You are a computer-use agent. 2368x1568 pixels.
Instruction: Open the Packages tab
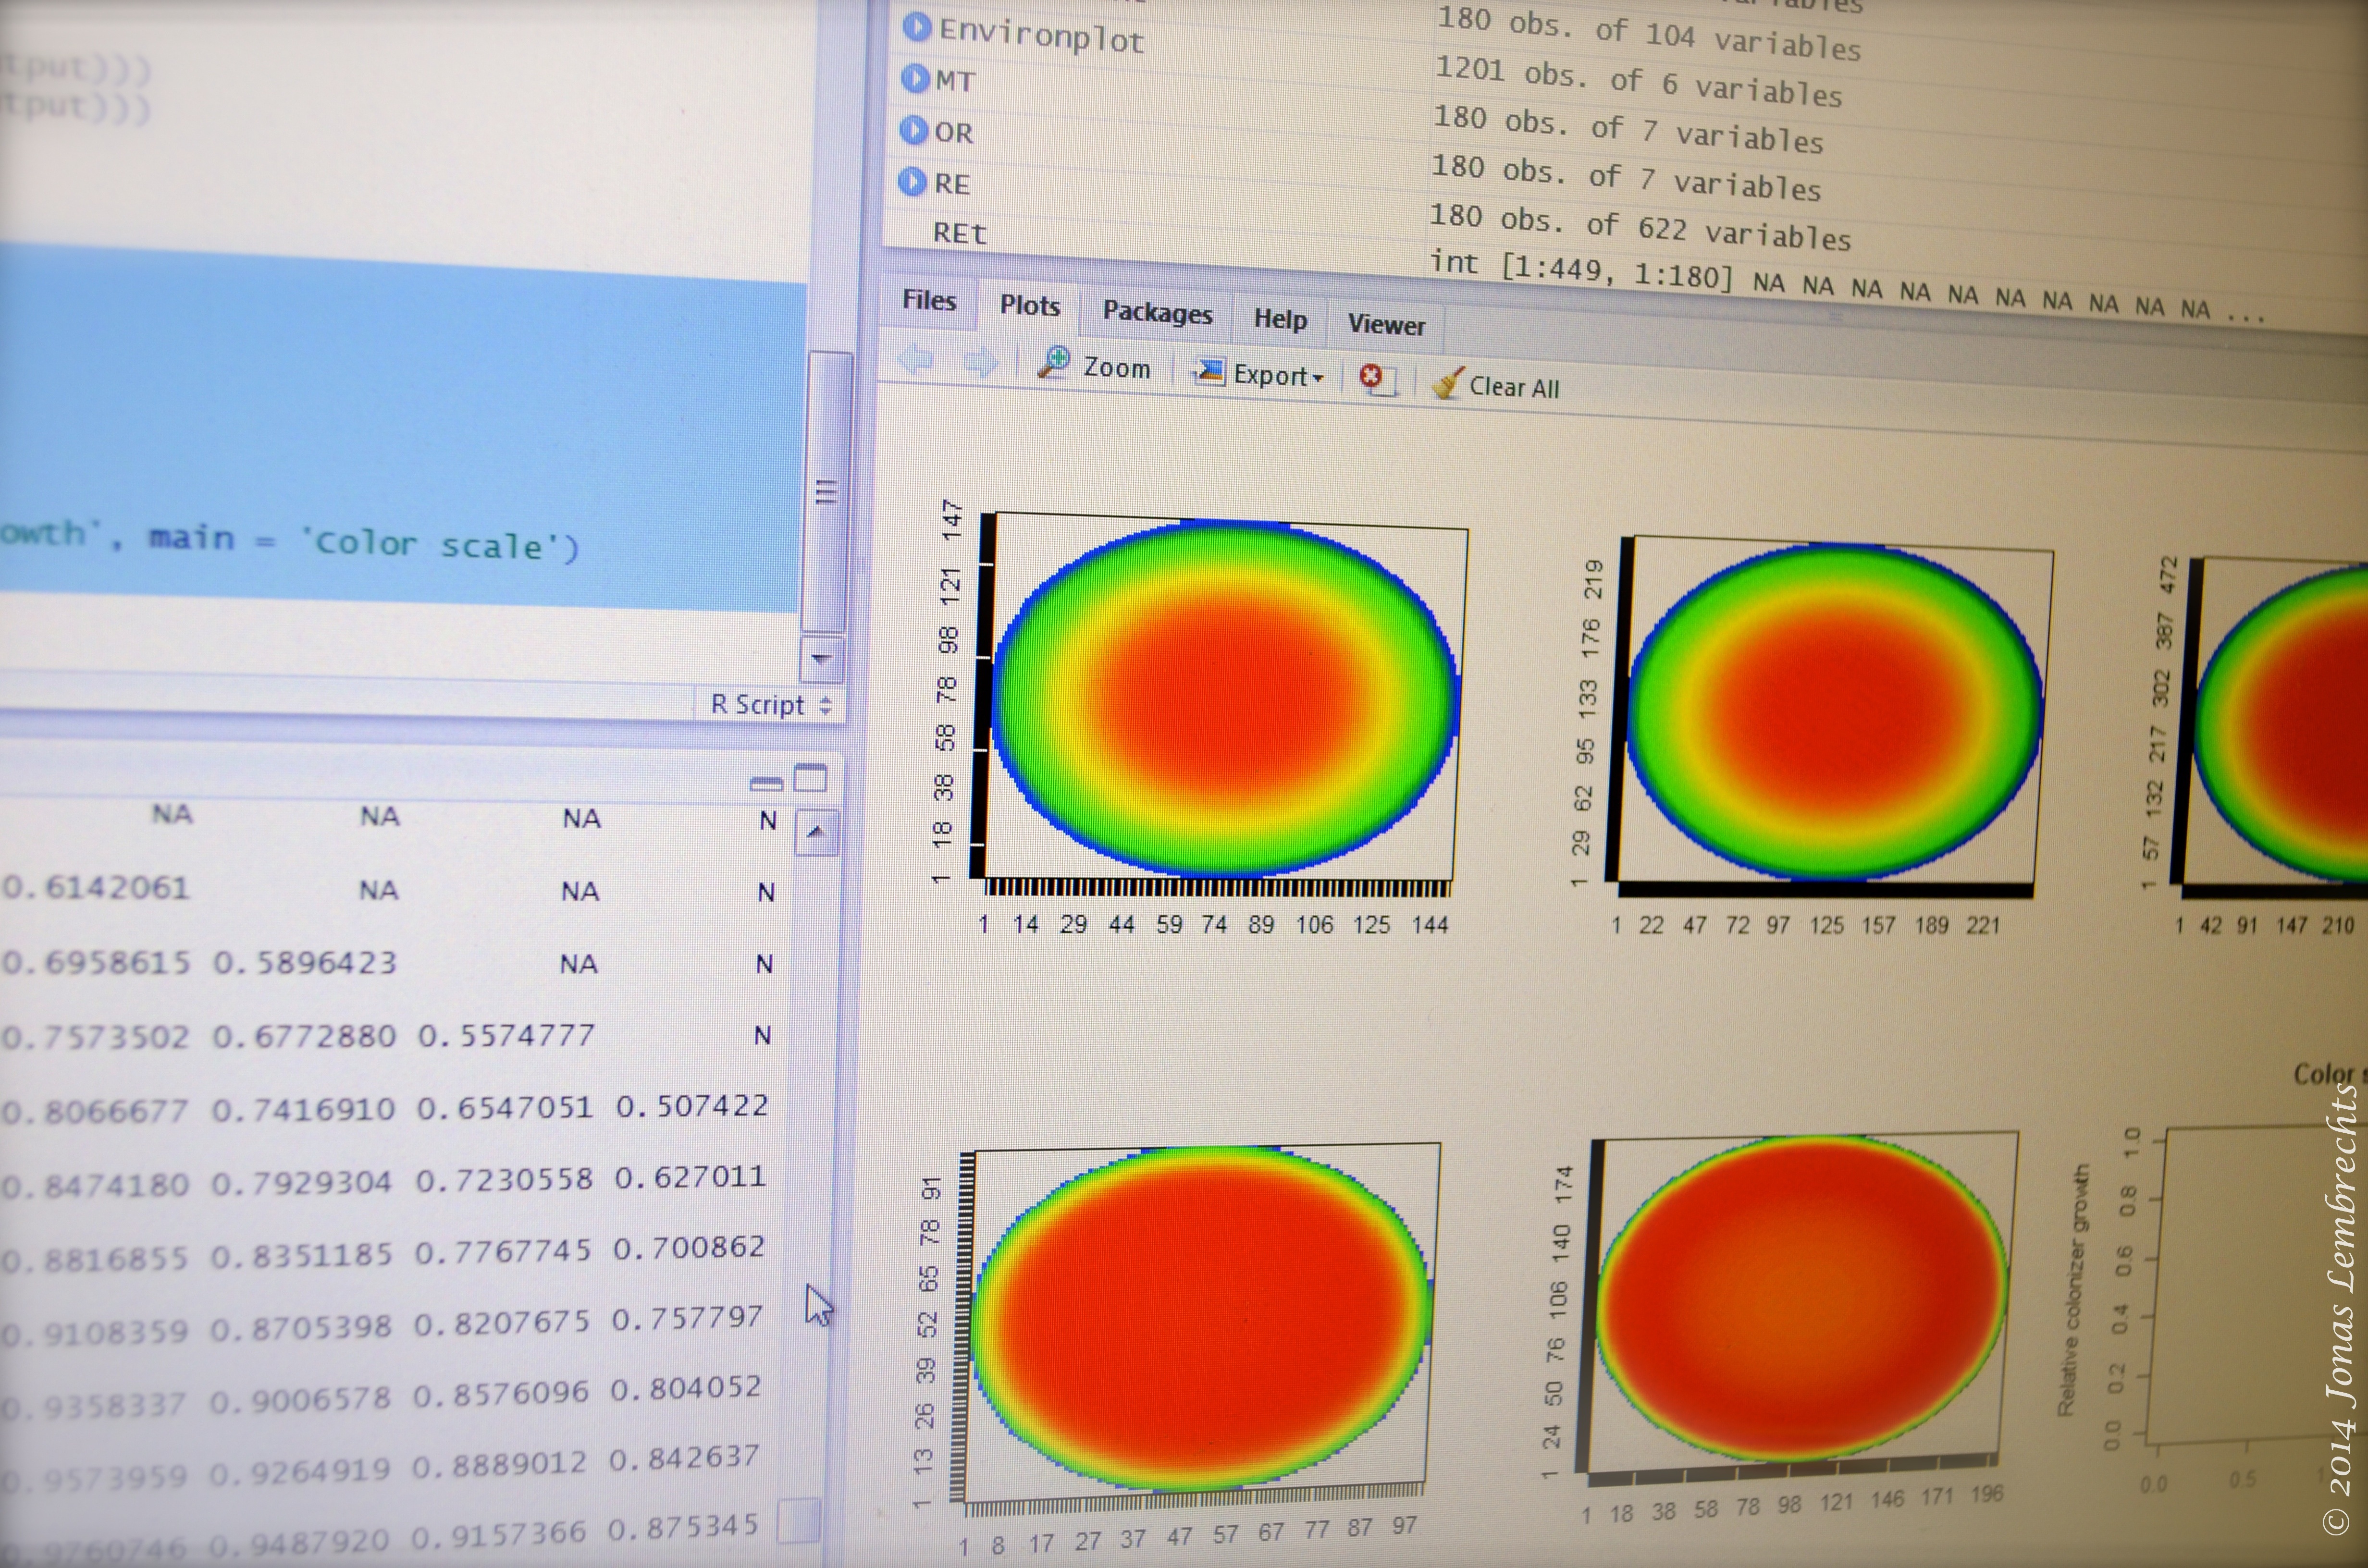click(1157, 313)
